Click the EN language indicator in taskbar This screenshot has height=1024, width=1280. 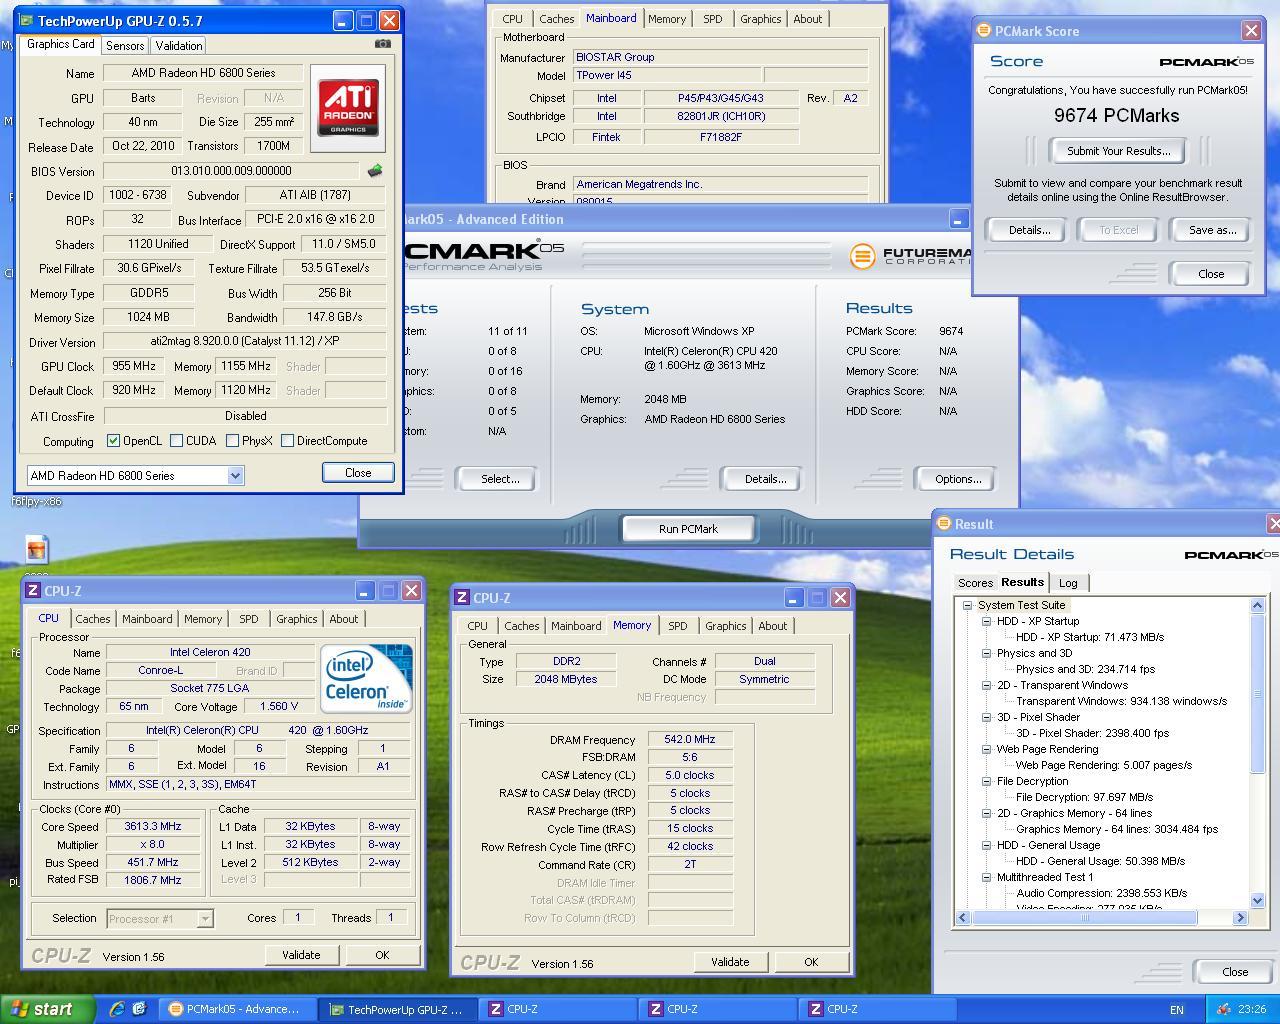point(1177,1010)
